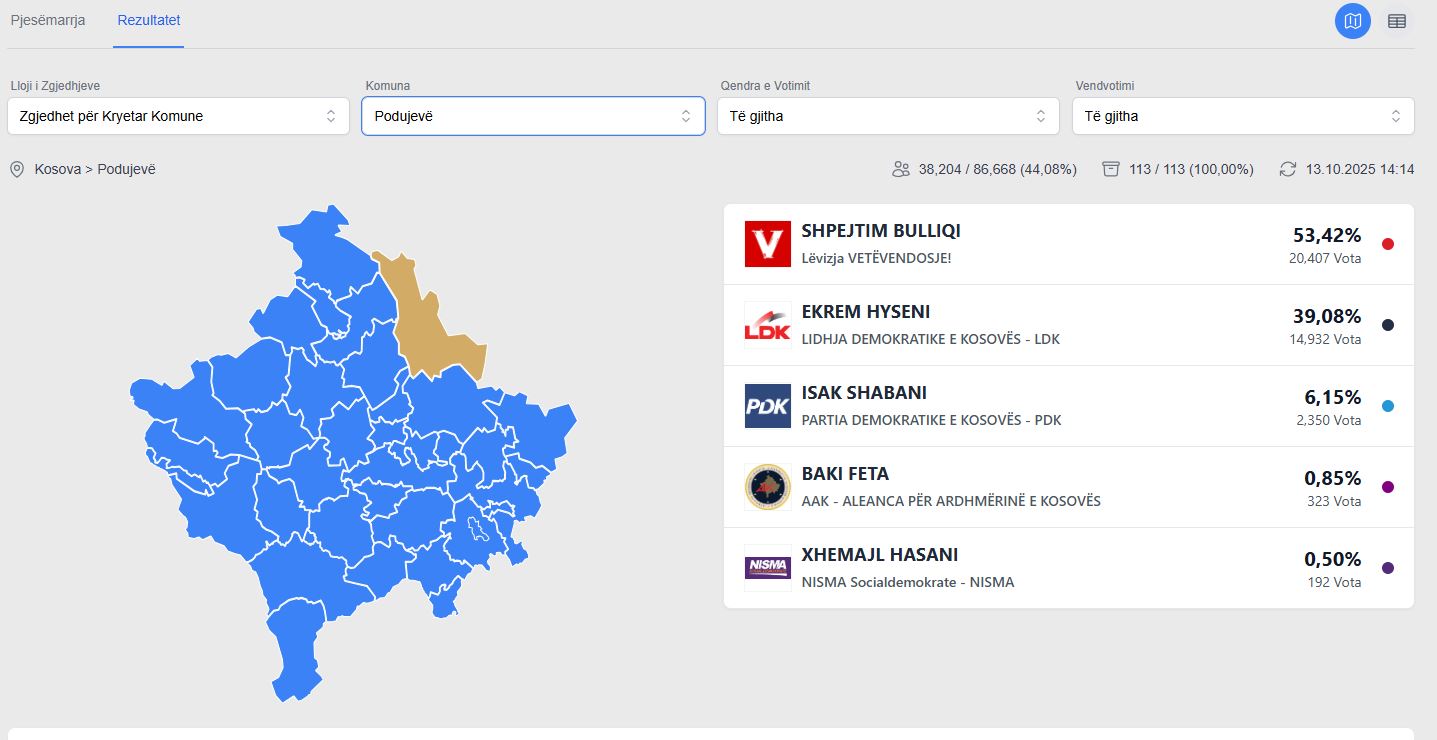The width and height of the screenshot is (1437, 740).
Task: Click the voter turnout people icon
Action: pyautogui.click(x=901, y=170)
